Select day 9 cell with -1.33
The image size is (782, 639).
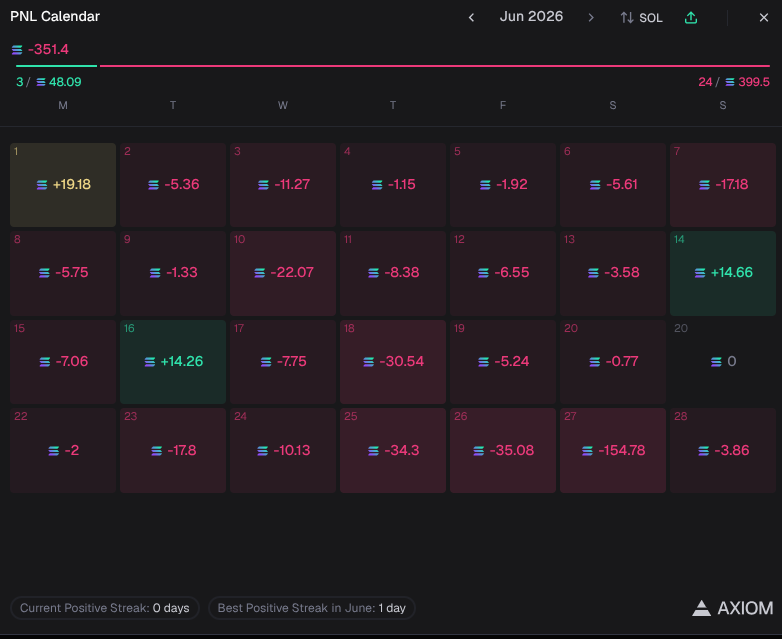pyautogui.click(x=173, y=273)
